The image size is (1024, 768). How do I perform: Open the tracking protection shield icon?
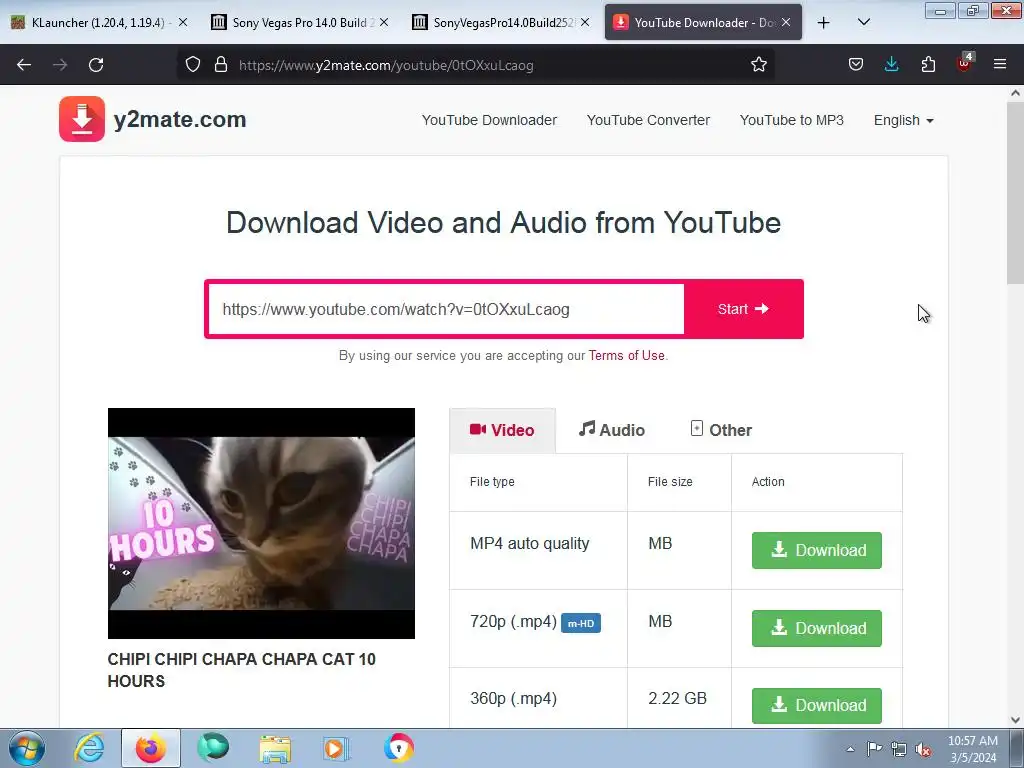point(193,65)
